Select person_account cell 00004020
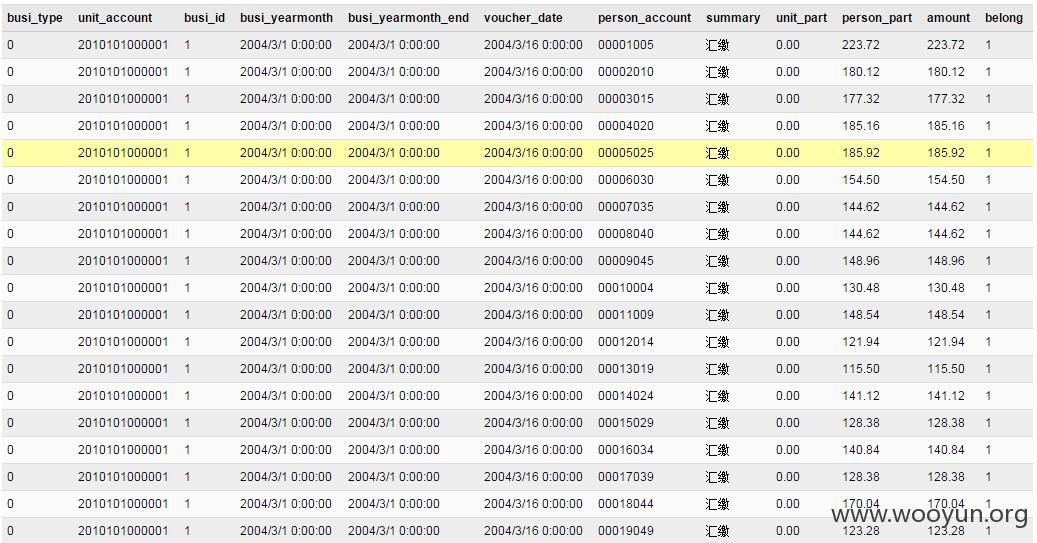Image resolution: width=1037 pixels, height=543 pixels. (626, 126)
